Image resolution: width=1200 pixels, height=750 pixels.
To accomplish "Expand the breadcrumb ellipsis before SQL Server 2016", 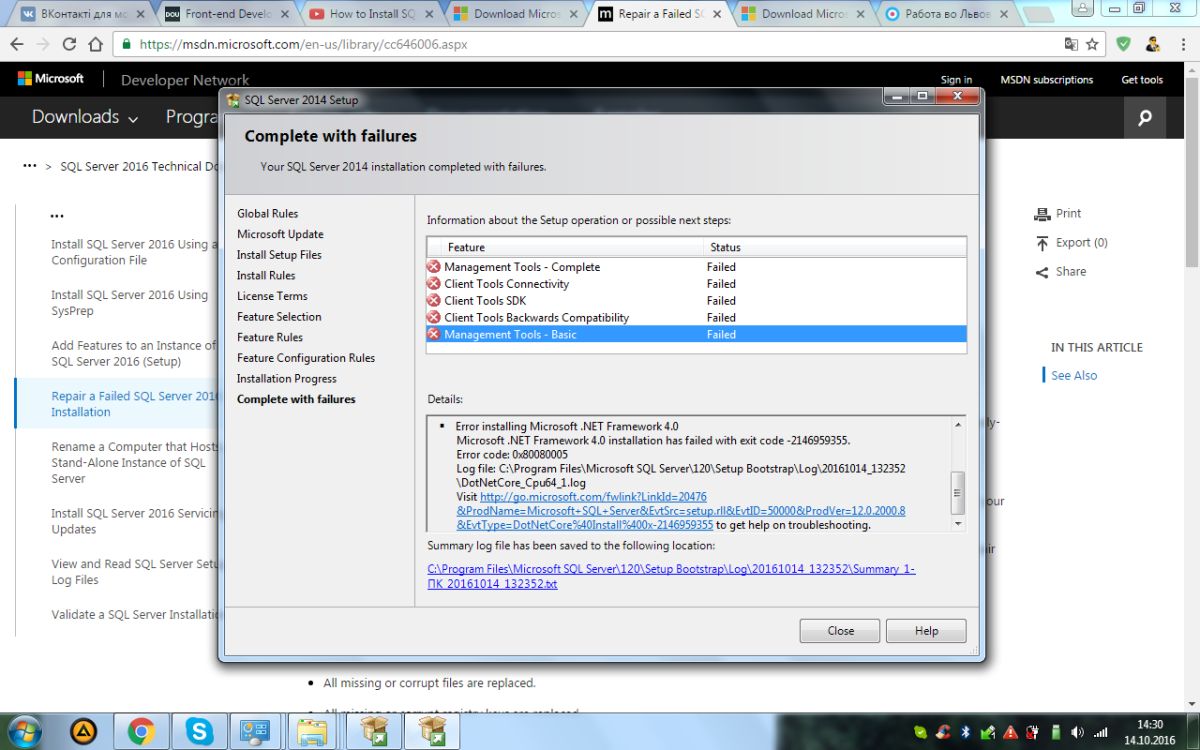I will coord(30,166).
